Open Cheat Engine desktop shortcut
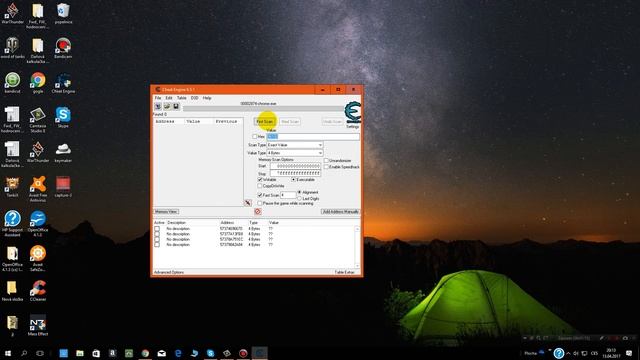Screen dimensions: 640x360 click(x=63, y=83)
